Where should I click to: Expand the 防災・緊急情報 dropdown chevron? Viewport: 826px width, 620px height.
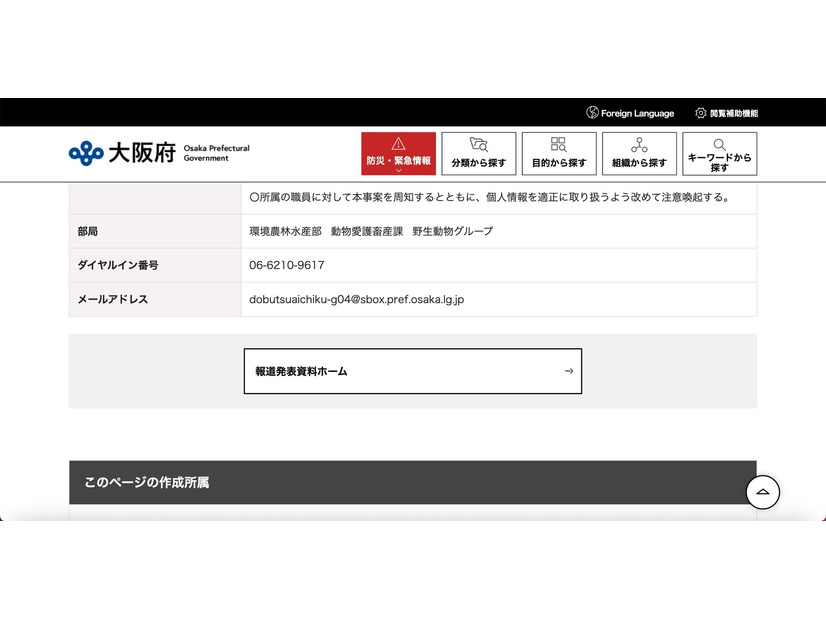point(398,171)
